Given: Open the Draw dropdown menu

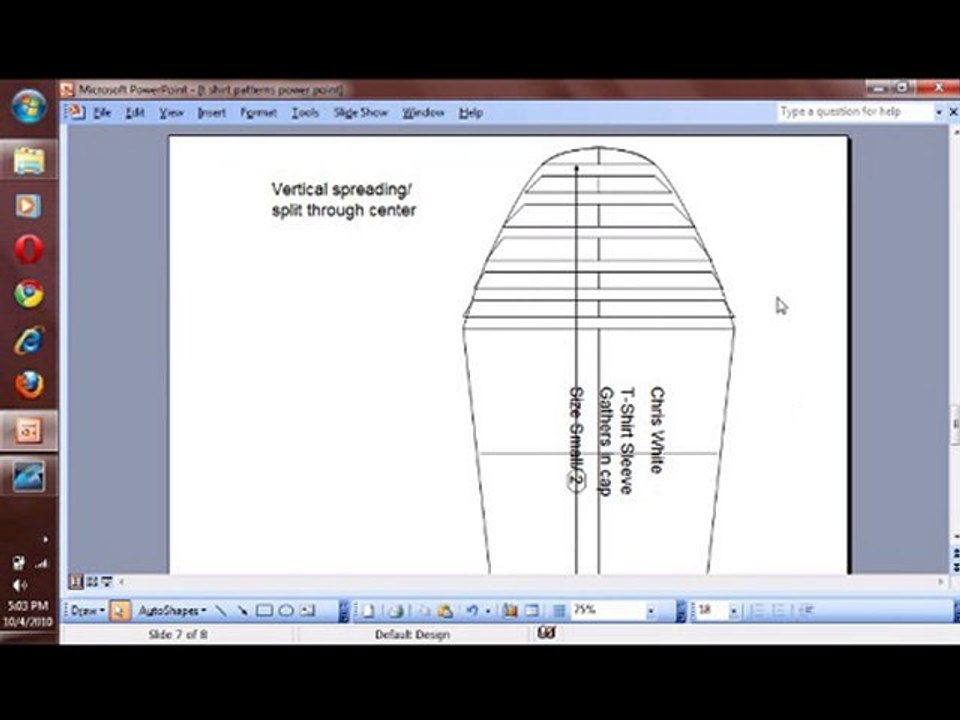Looking at the screenshot, I should pyautogui.click(x=88, y=610).
